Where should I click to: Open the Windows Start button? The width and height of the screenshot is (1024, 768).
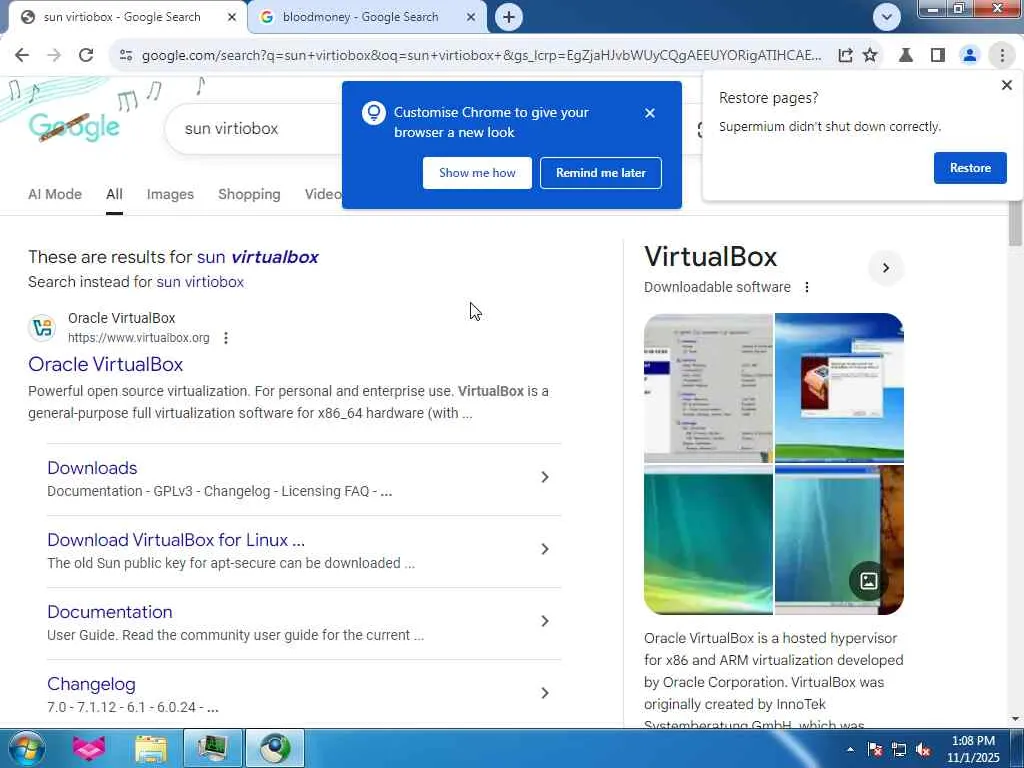click(26, 748)
